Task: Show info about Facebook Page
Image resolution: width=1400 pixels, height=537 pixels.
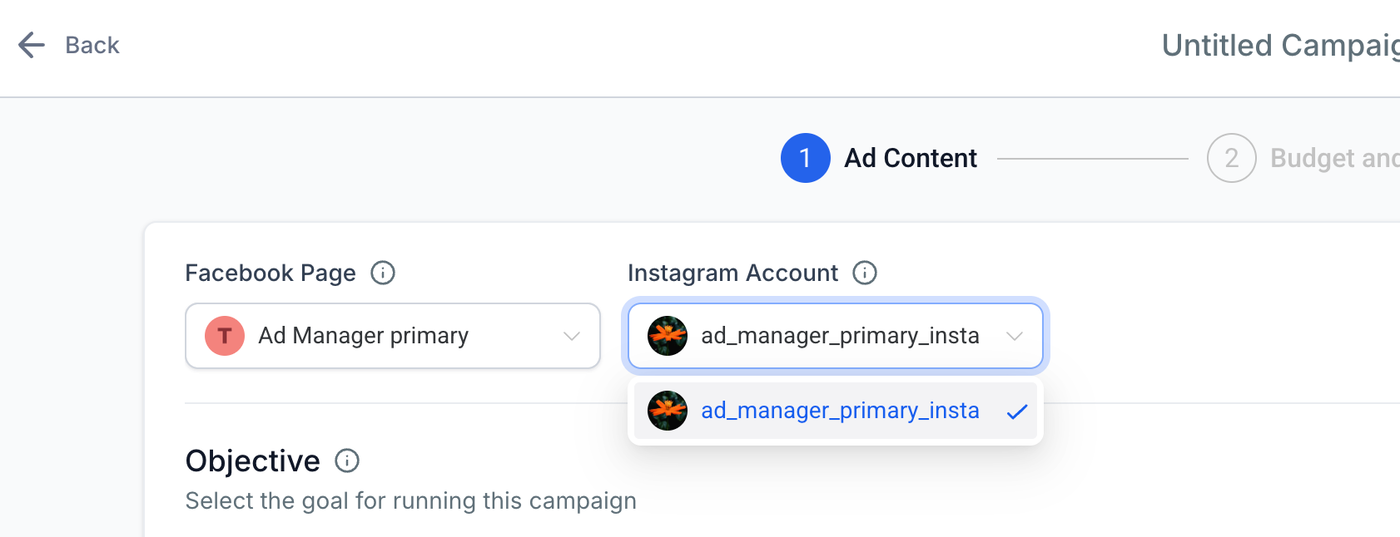Action: [382, 273]
